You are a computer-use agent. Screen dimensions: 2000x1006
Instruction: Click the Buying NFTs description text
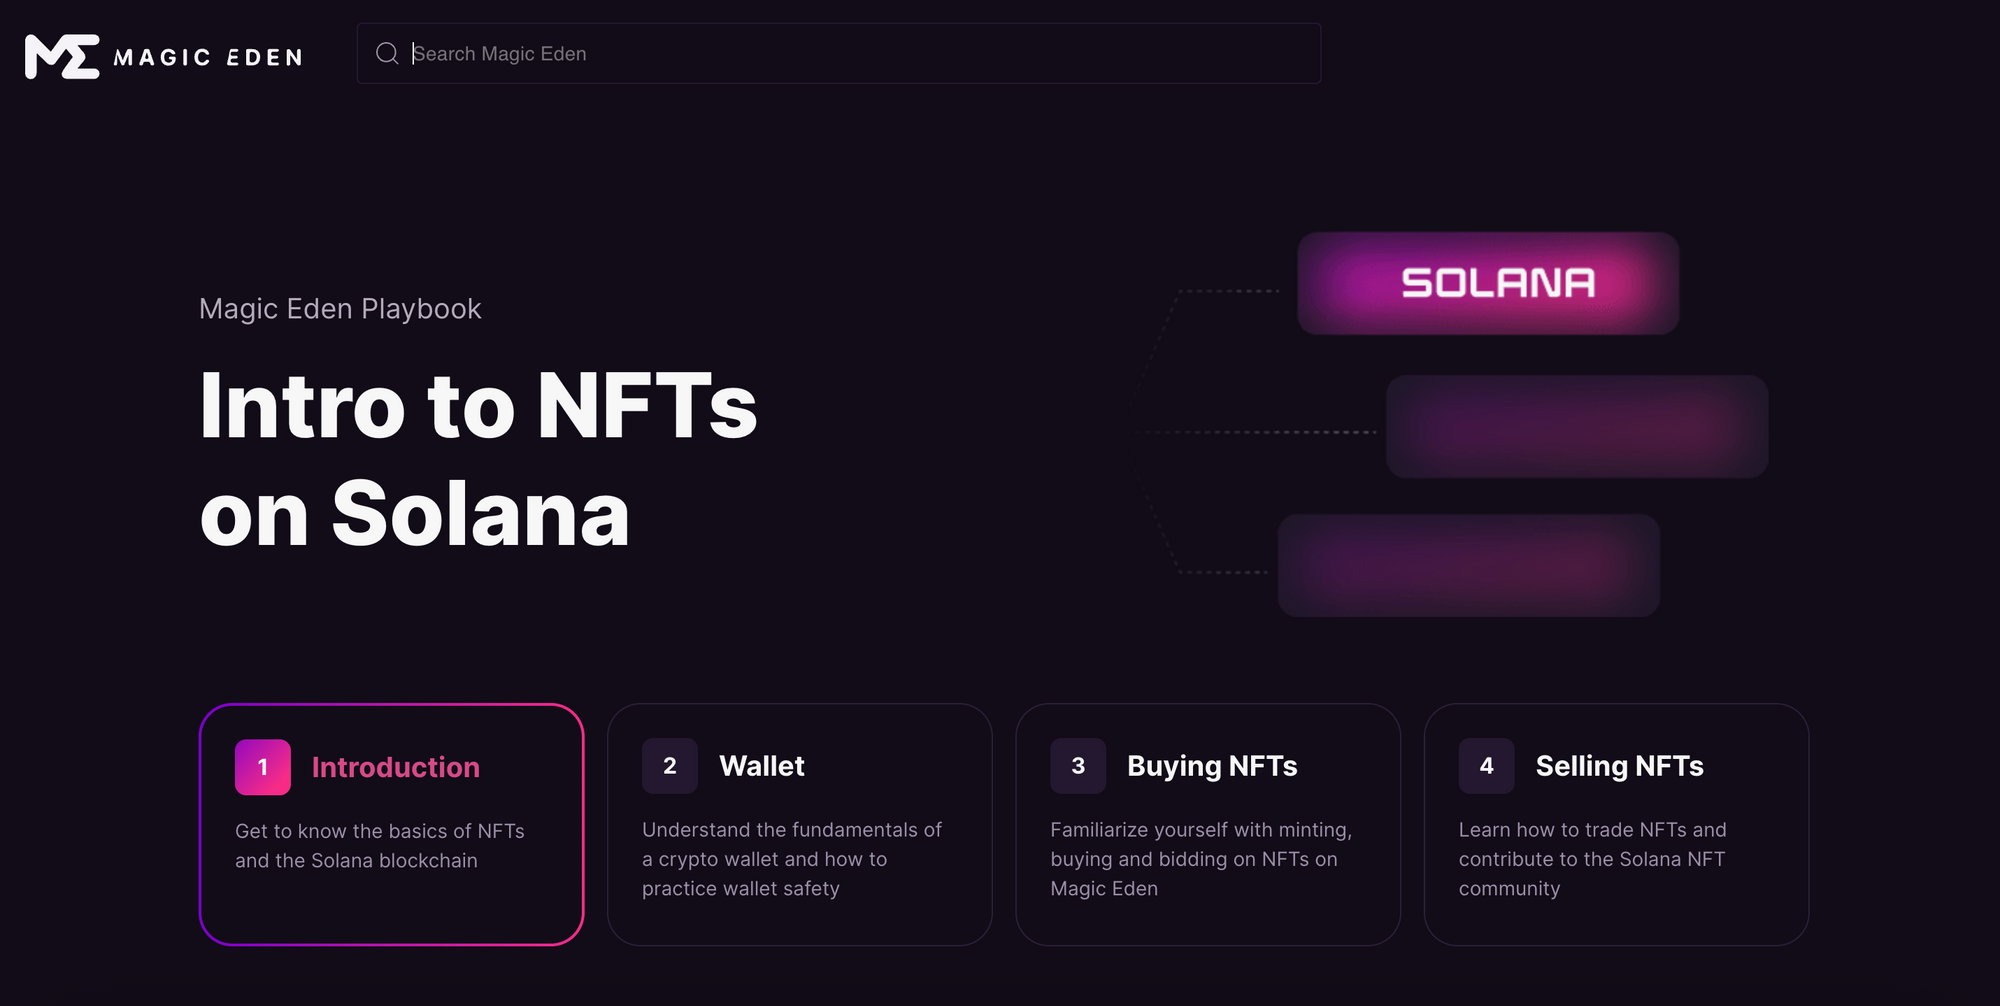click(1201, 859)
